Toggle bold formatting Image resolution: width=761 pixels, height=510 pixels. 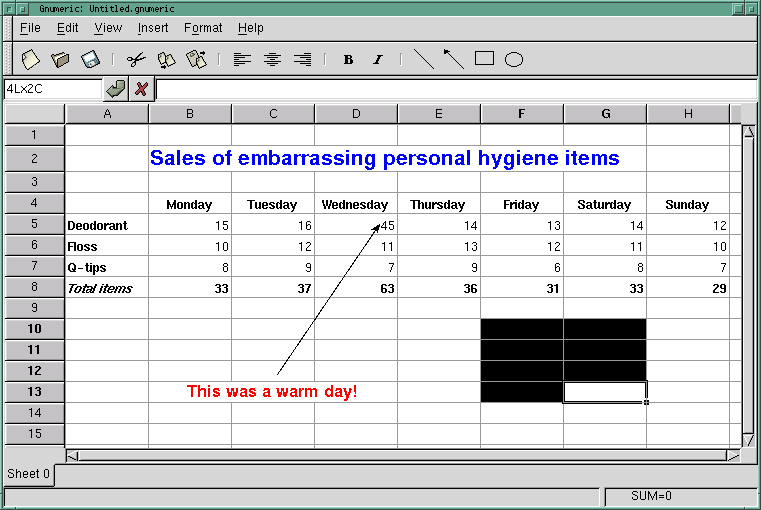click(x=348, y=59)
